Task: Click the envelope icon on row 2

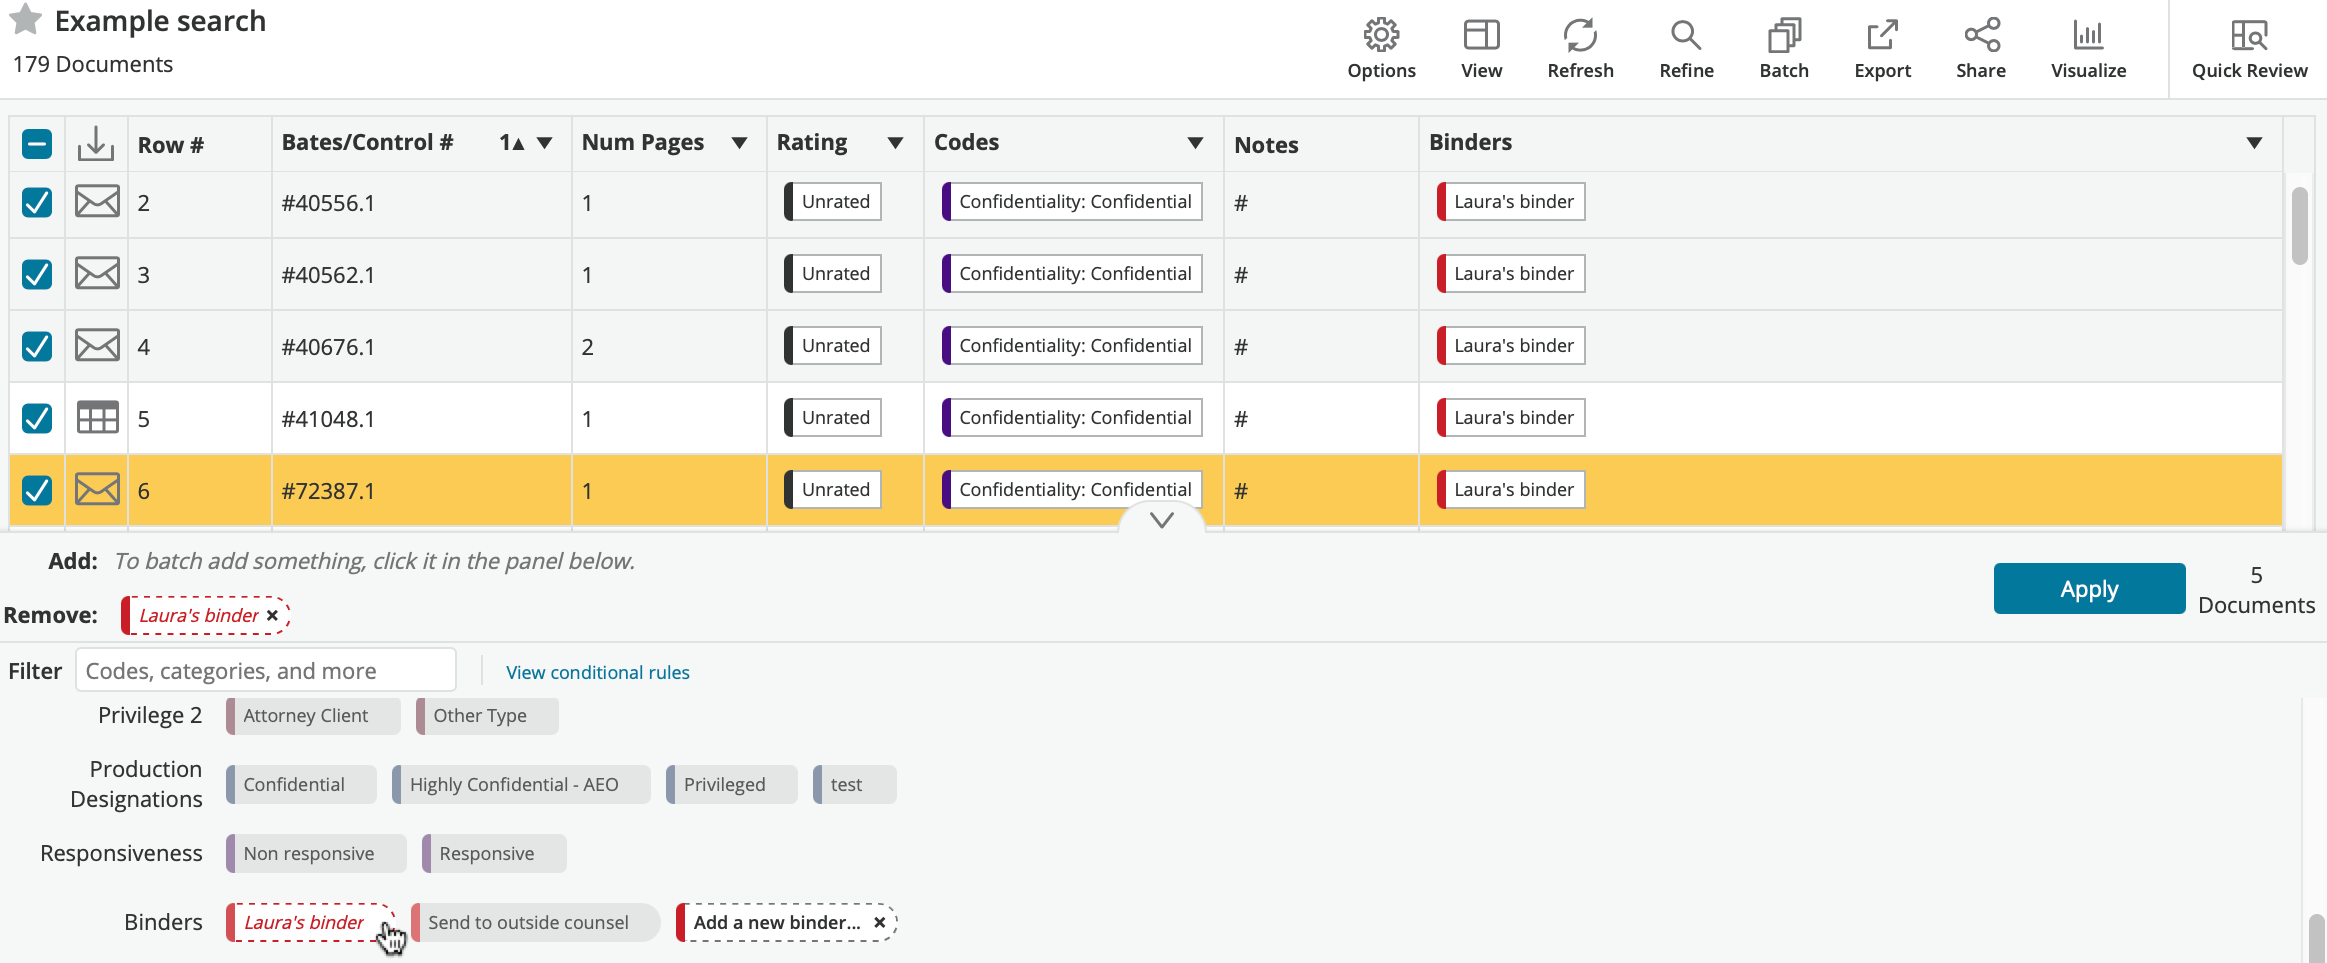Action: pos(96,201)
